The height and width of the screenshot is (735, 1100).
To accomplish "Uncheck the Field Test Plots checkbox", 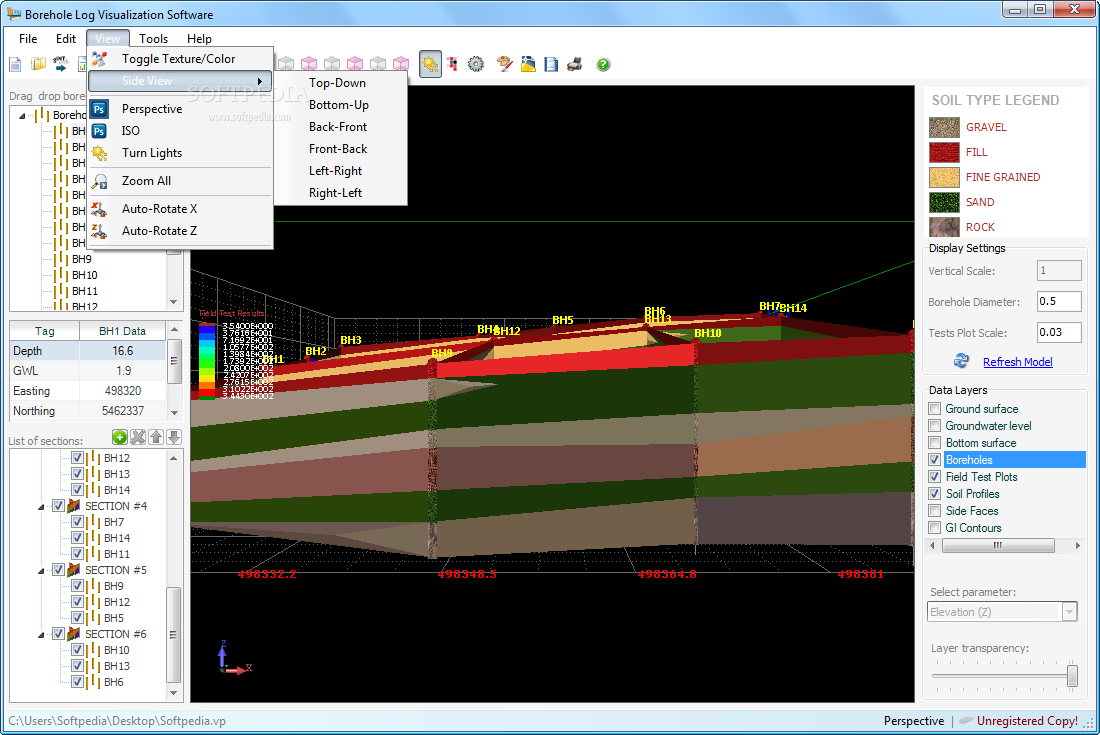I will click(x=934, y=477).
